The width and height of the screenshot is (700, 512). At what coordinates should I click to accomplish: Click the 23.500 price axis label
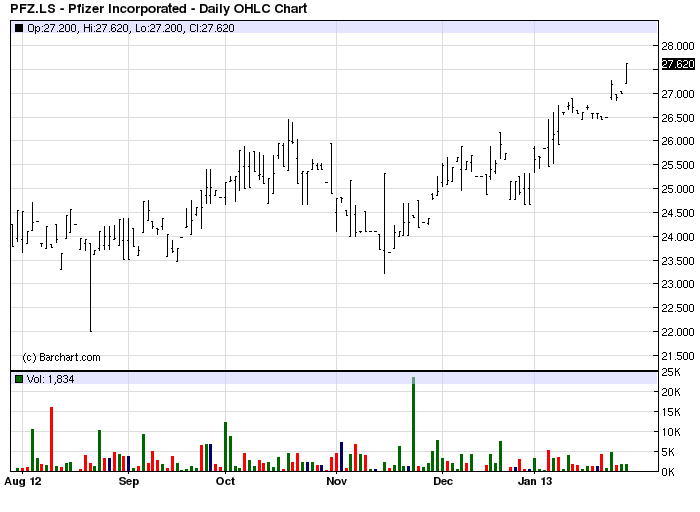point(678,261)
